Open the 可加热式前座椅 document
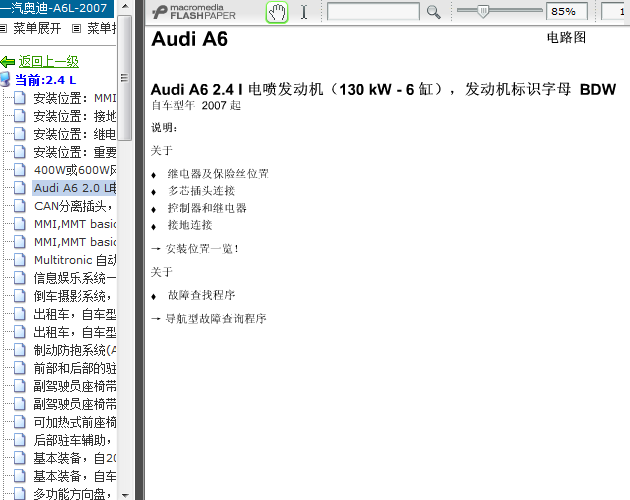Viewport: 630px width, 500px height. click(x=75, y=422)
